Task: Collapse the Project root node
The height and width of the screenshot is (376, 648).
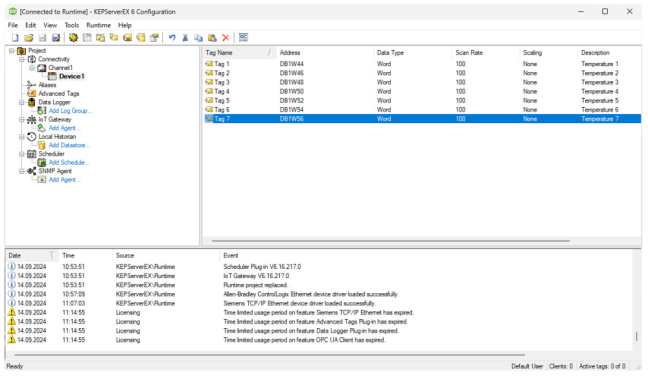Action: (x=12, y=50)
